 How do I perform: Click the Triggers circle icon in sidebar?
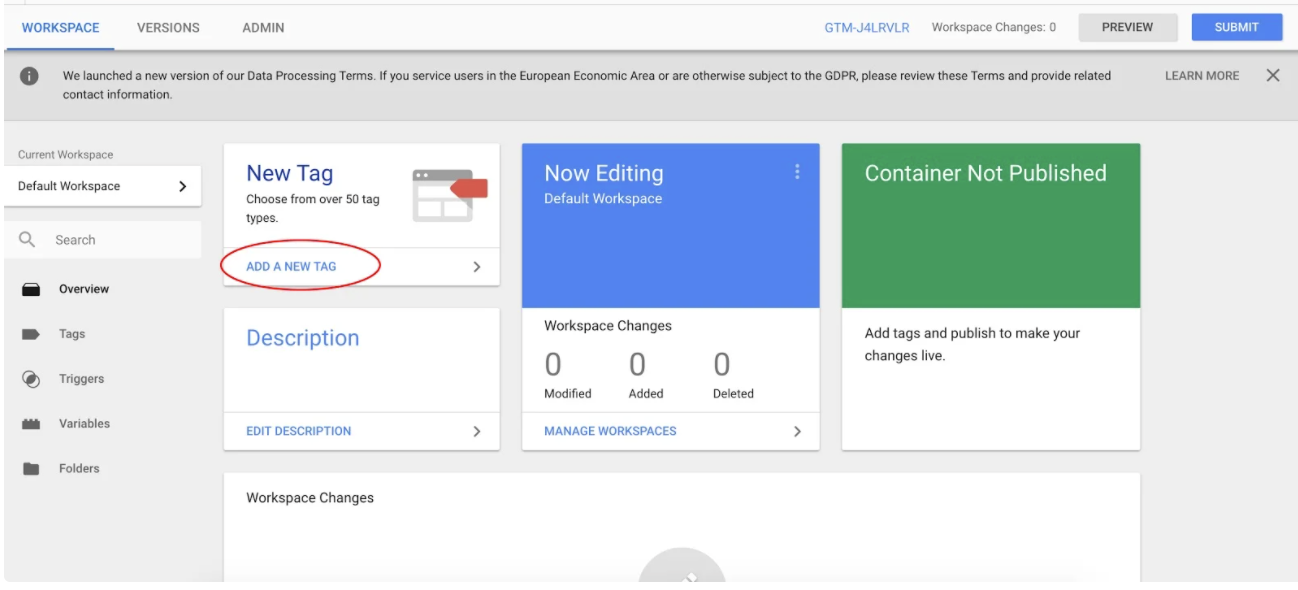[x=31, y=379]
